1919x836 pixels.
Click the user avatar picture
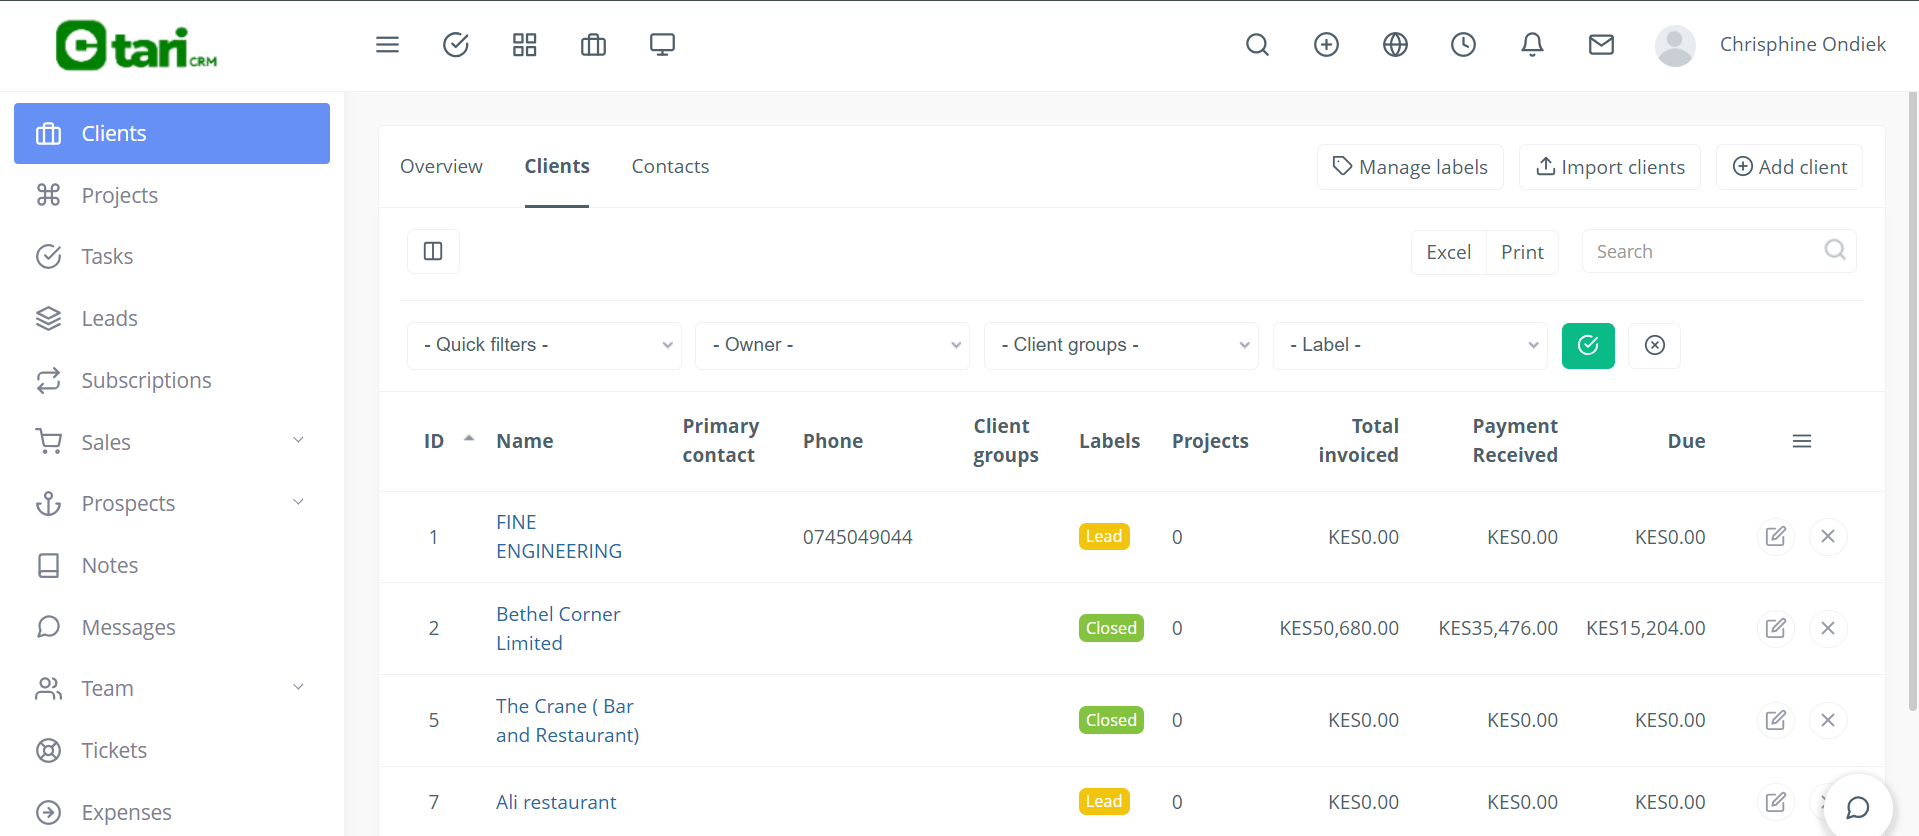tap(1674, 45)
